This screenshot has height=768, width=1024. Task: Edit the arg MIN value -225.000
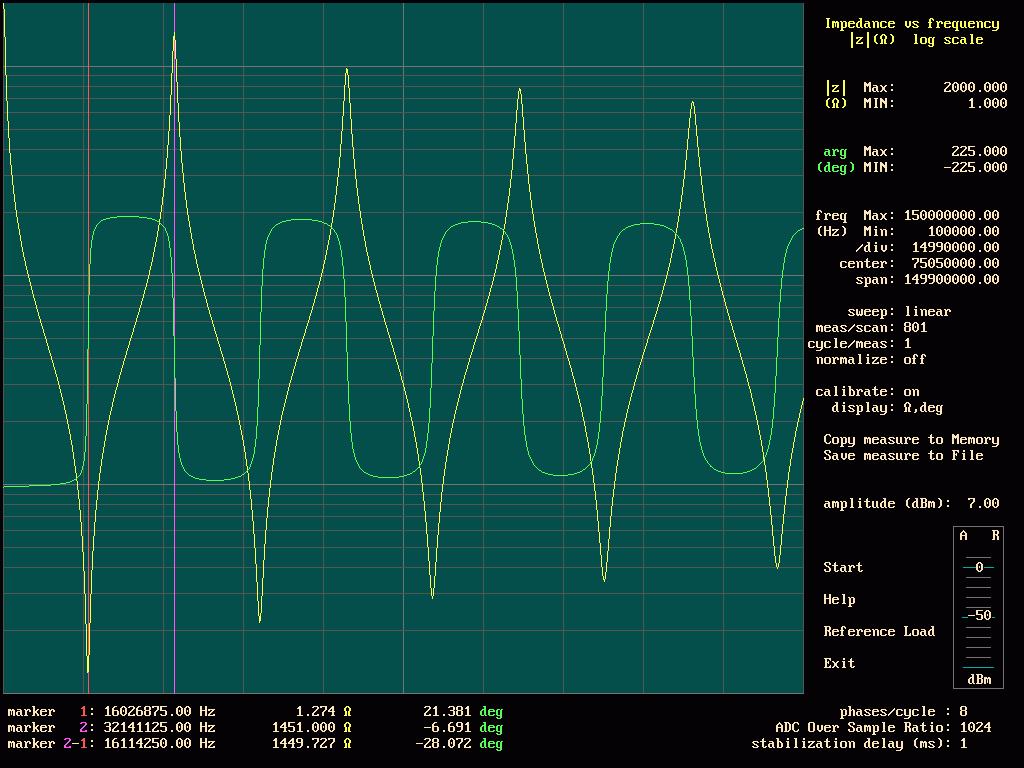pyautogui.click(x=975, y=167)
